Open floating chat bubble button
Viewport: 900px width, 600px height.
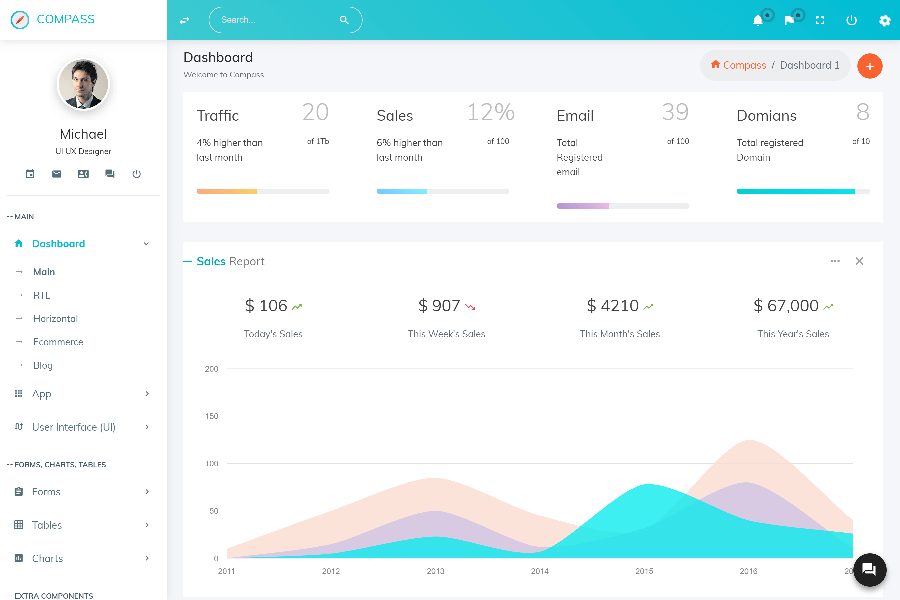(x=868, y=569)
